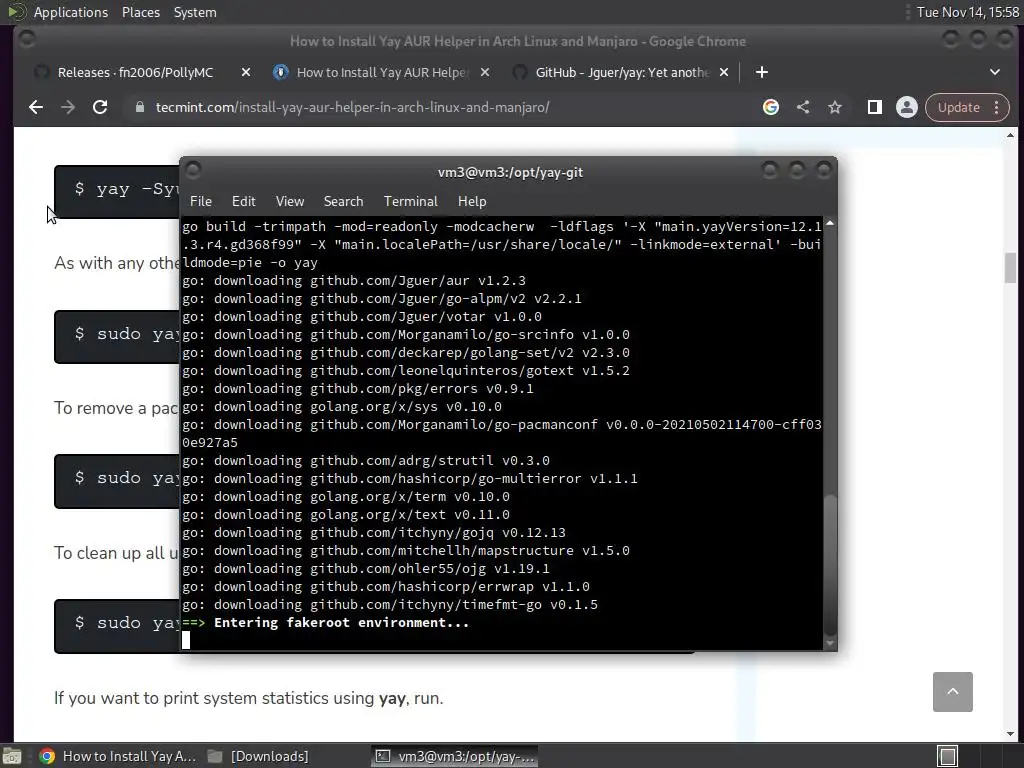Go forward in Chrome

68,107
